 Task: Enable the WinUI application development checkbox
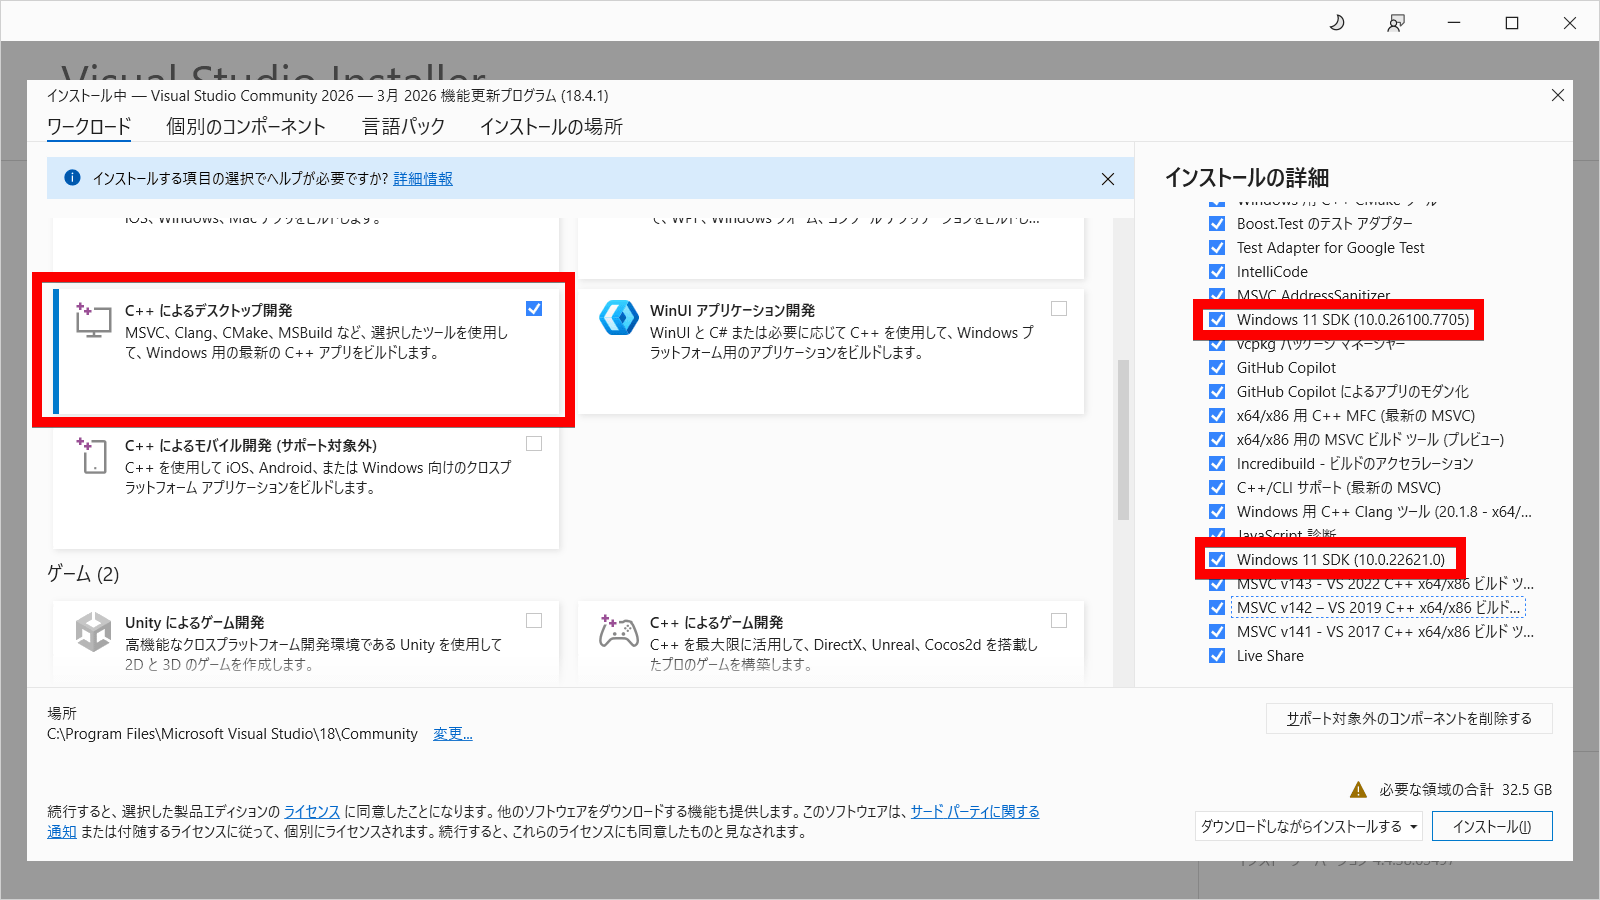point(1059,309)
